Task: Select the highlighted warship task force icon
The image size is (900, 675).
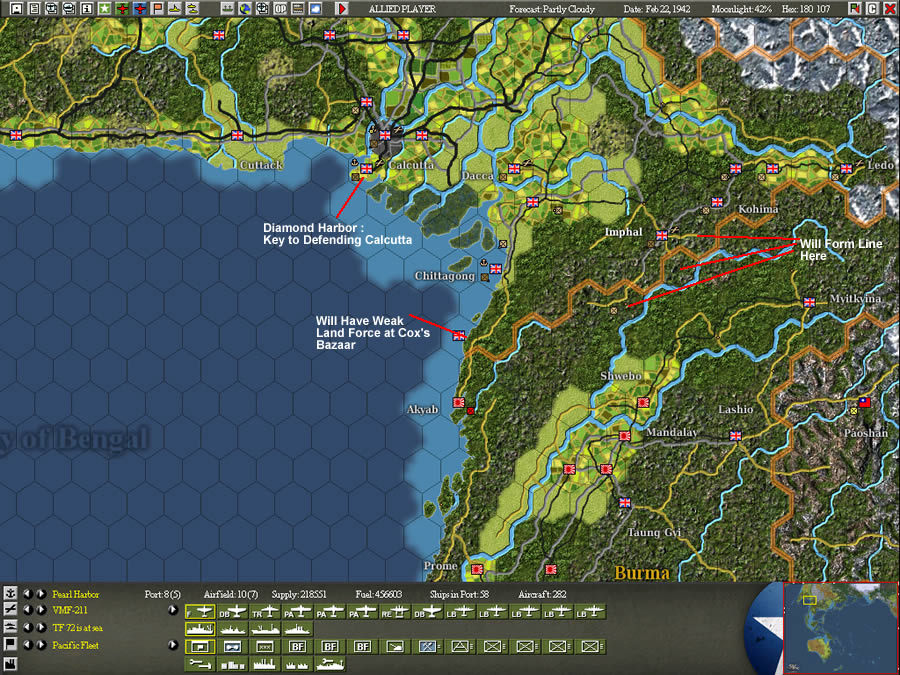Action: [200, 629]
